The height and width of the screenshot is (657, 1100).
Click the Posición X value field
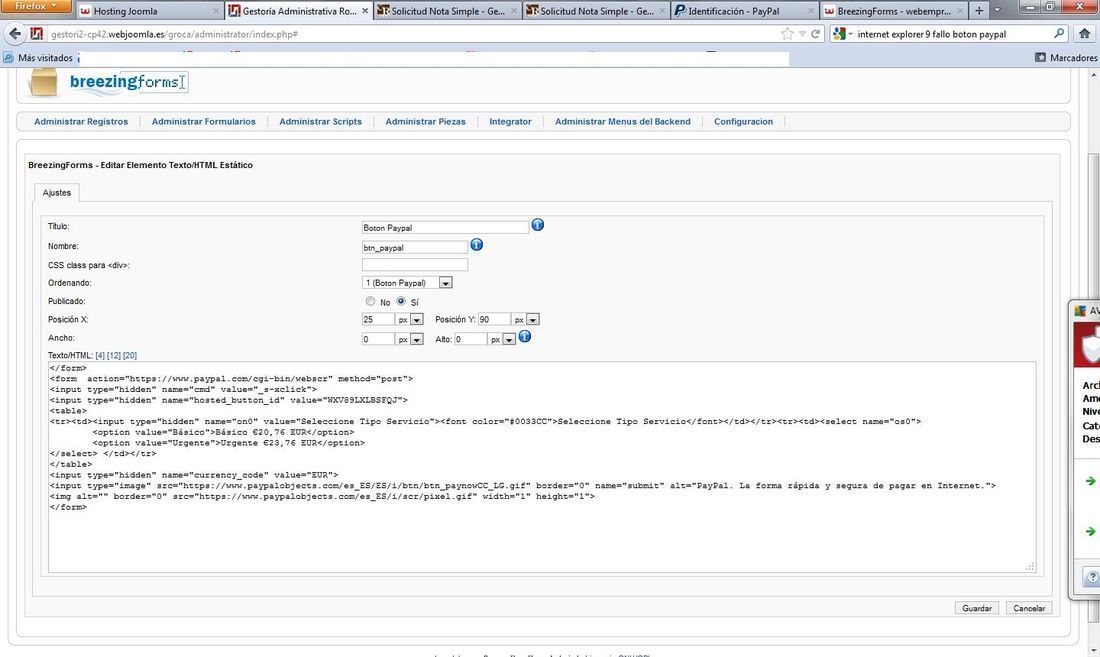tap(378, 320)
